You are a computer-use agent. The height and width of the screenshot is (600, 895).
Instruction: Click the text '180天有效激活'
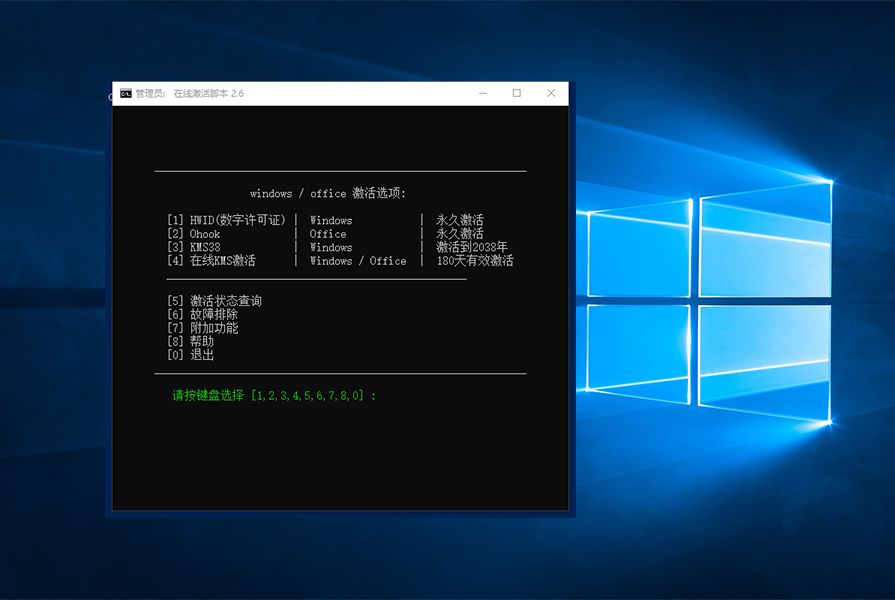click(x=475, y=260)
